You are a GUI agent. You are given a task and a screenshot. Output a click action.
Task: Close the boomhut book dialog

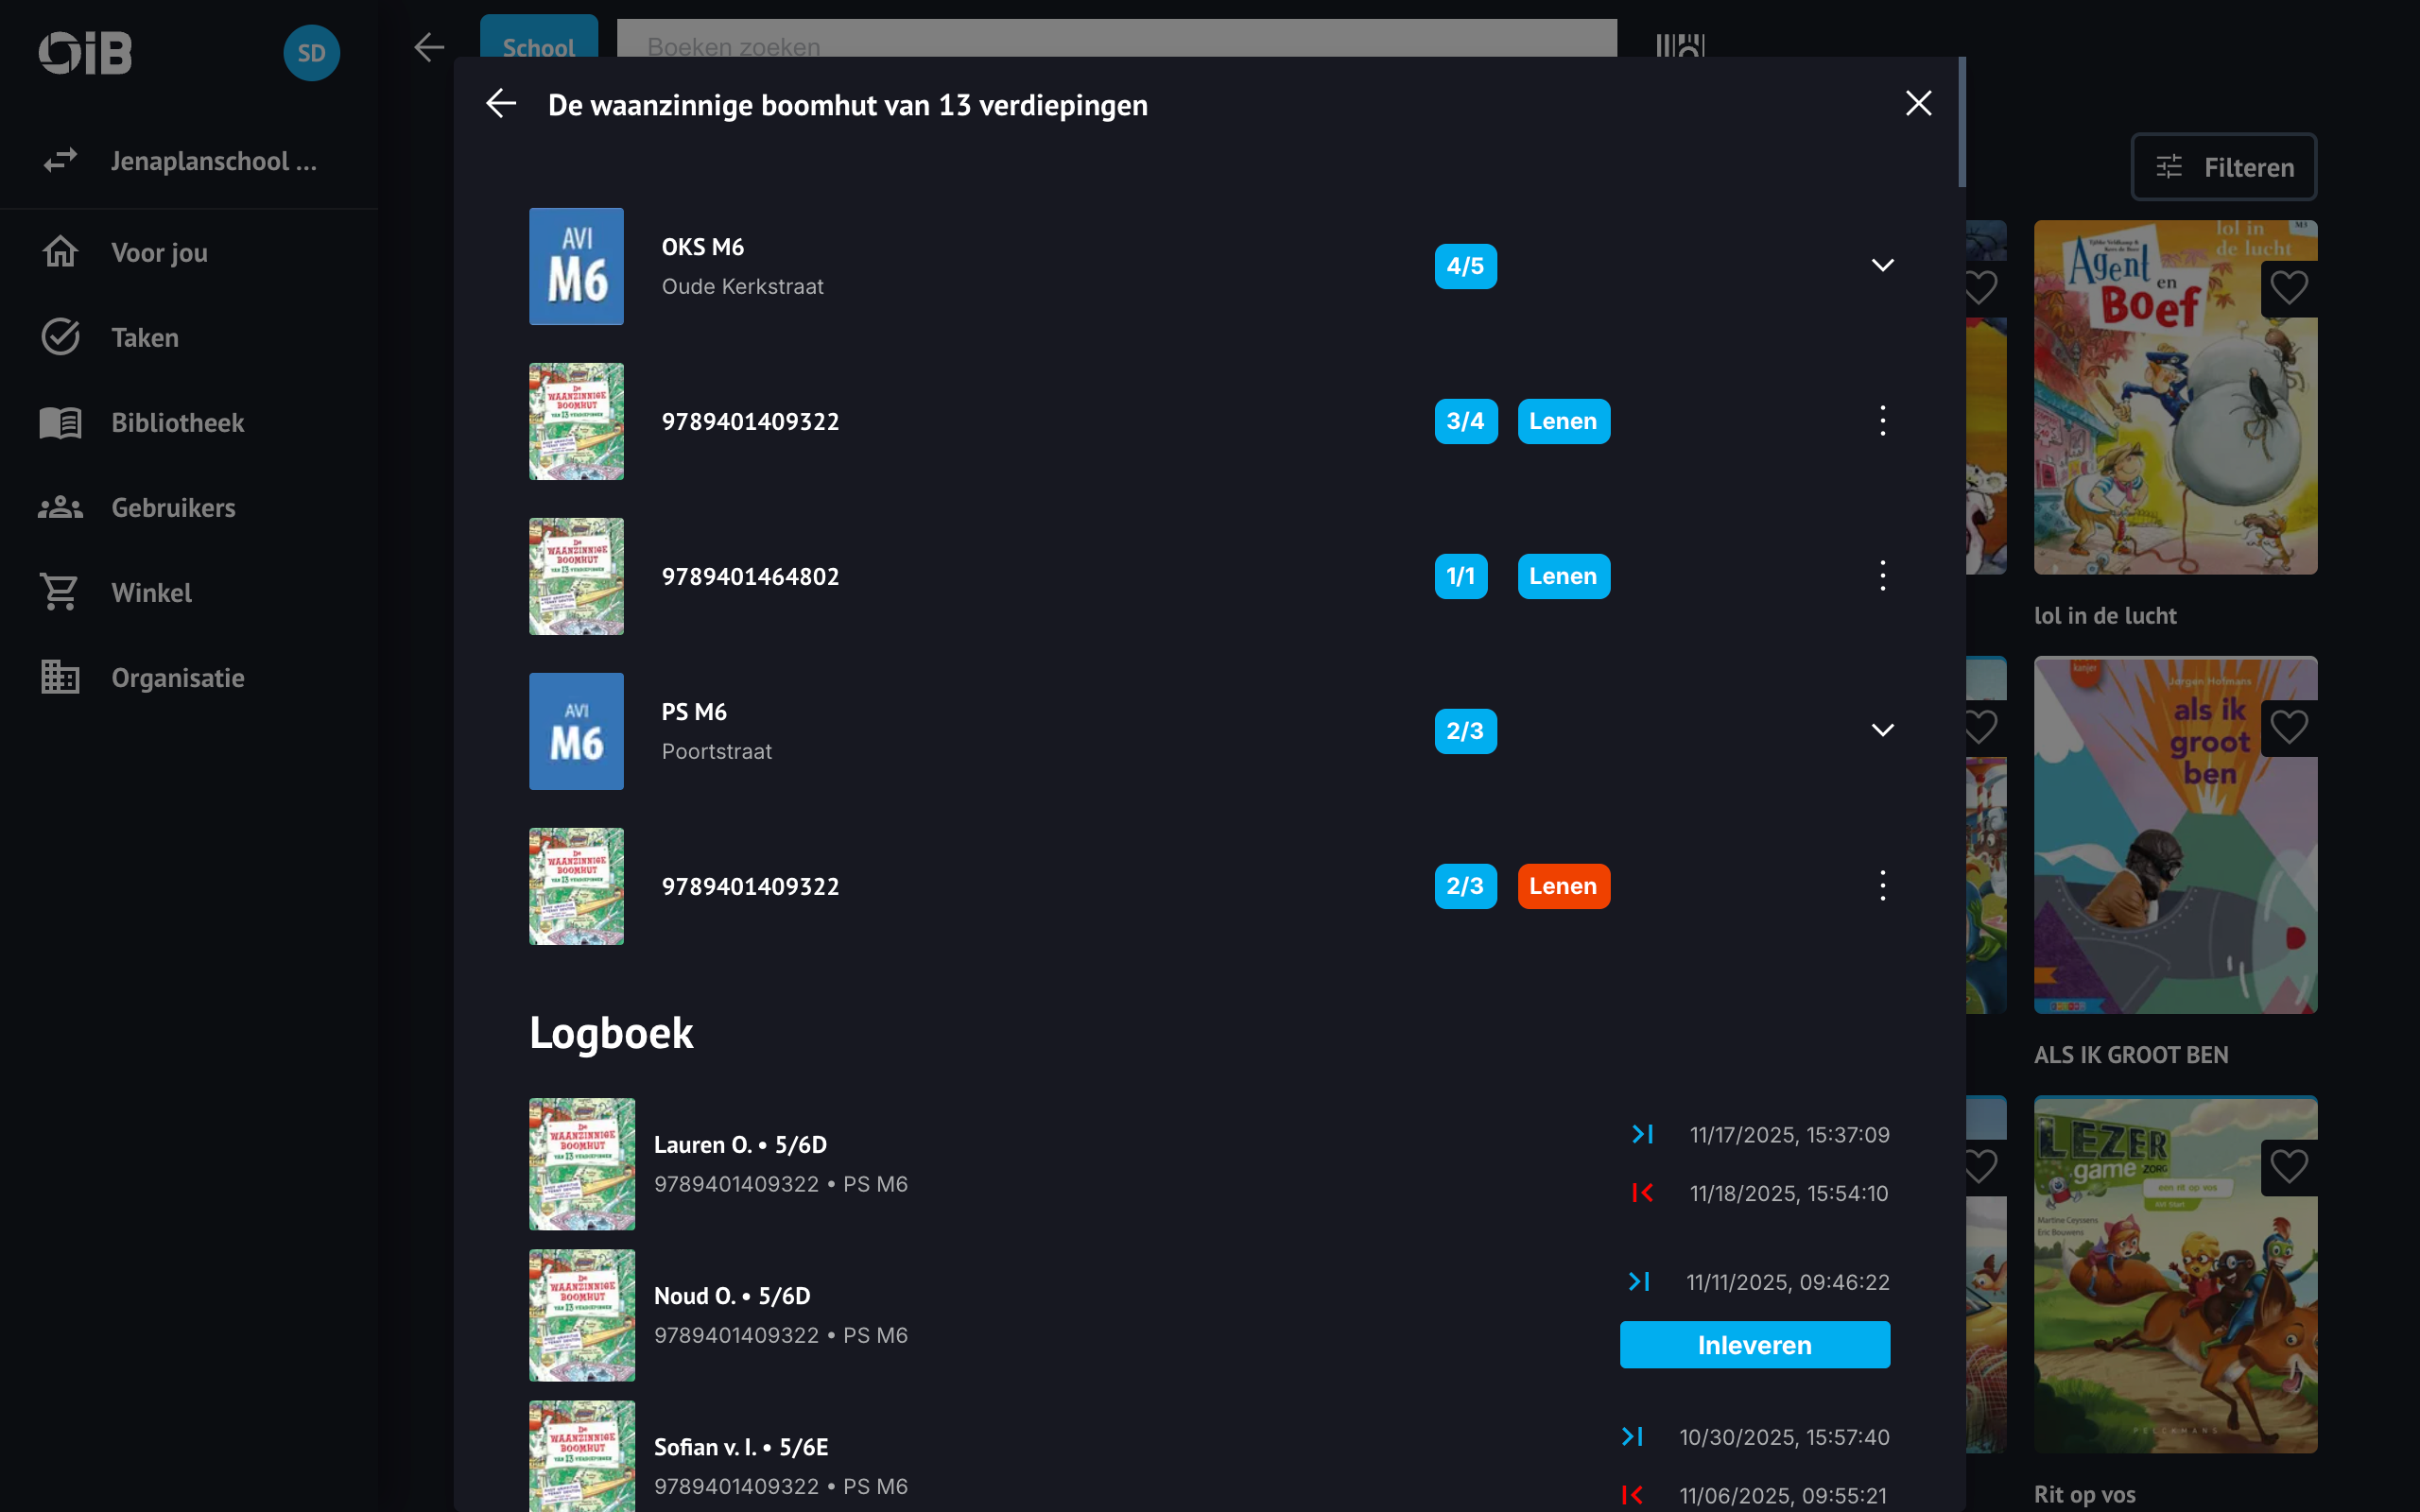tap(1918, 104)
